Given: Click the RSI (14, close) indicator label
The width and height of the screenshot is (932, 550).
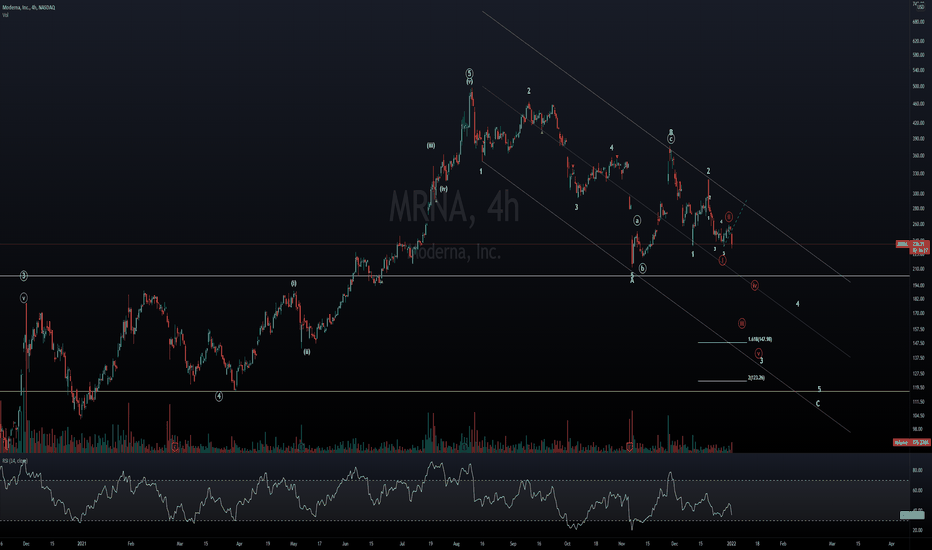Looking at the screenshot, I should (14, 461).
